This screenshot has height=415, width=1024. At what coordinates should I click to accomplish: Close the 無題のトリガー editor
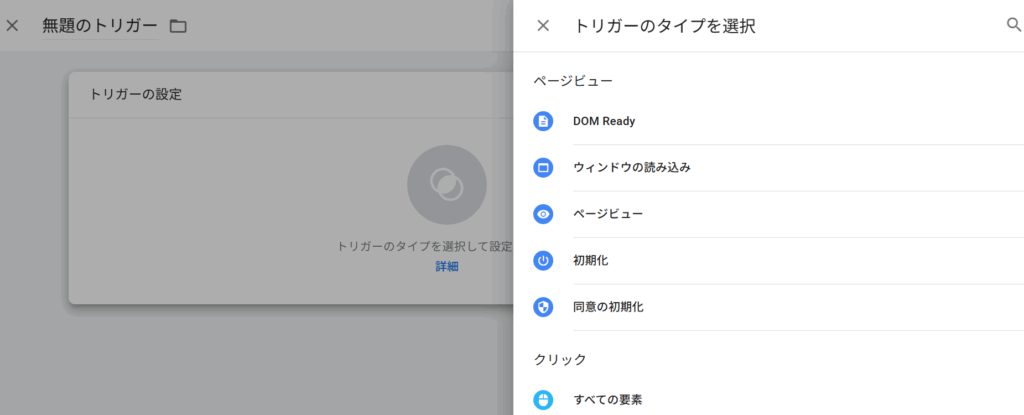pyautogui.click(x=12, y=26)
